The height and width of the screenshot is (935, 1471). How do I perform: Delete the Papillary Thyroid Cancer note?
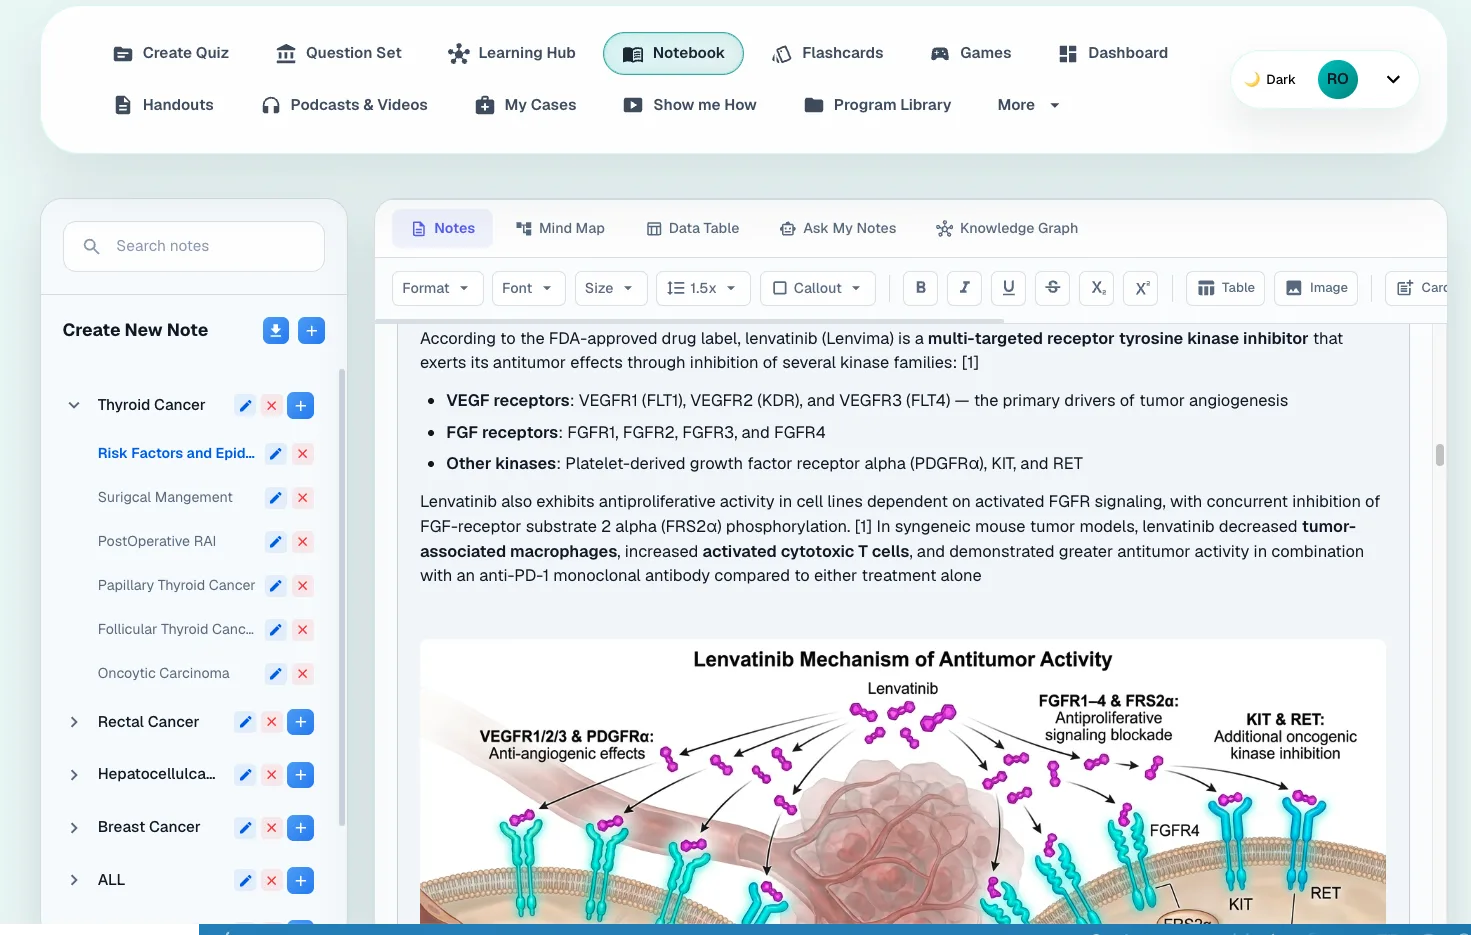pos(302,585)
